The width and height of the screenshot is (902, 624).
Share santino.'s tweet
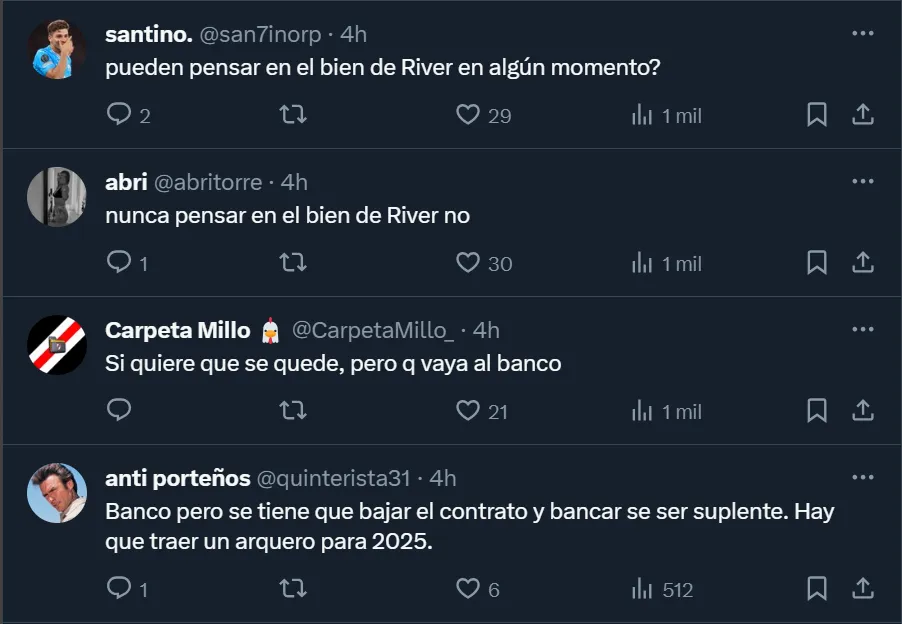(862, 115)
